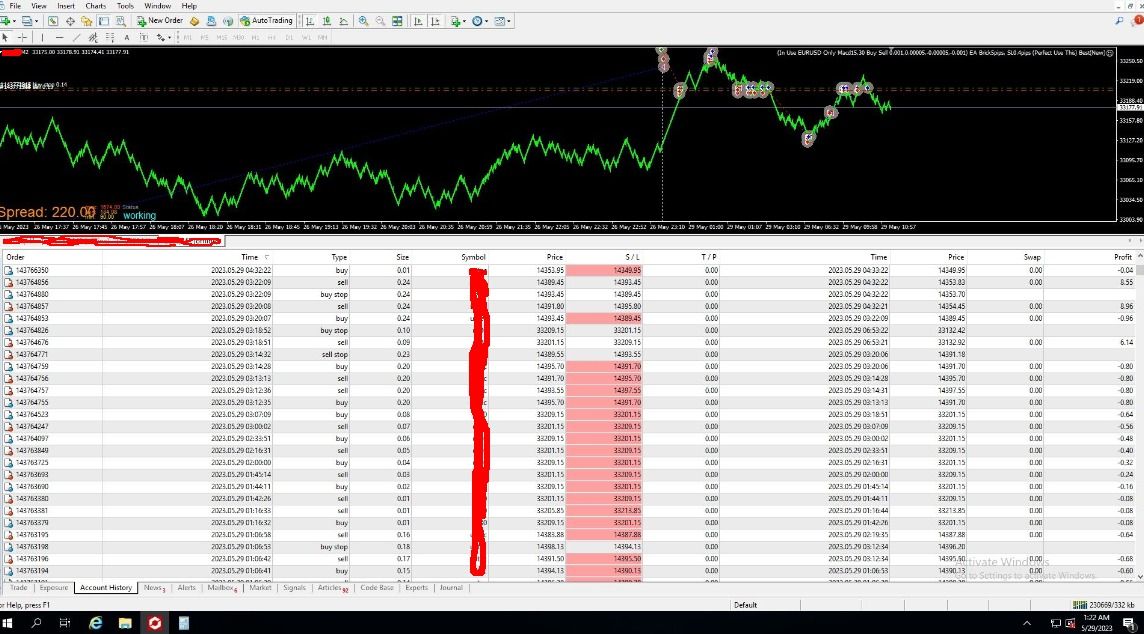Open the Strategy Tester icon

pyautogui.click(x=120, y=21)
